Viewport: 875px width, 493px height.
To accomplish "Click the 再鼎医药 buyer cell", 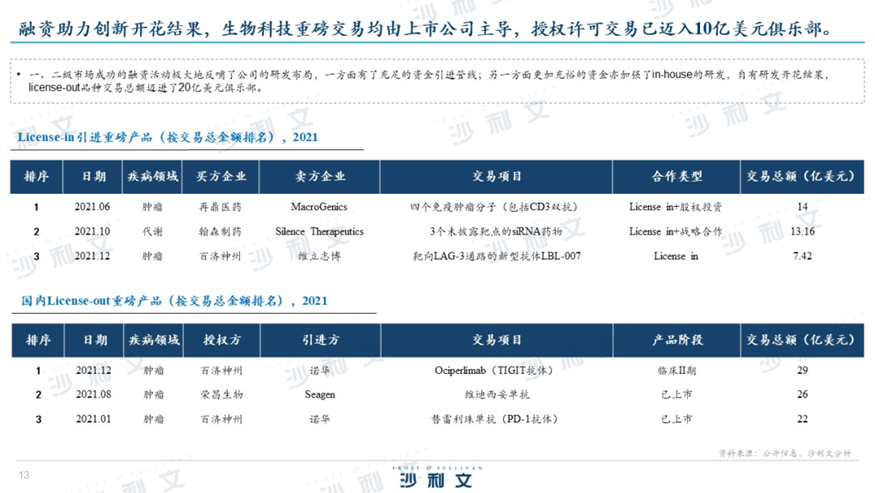I will pyautogui.click(x=220, y=207).
